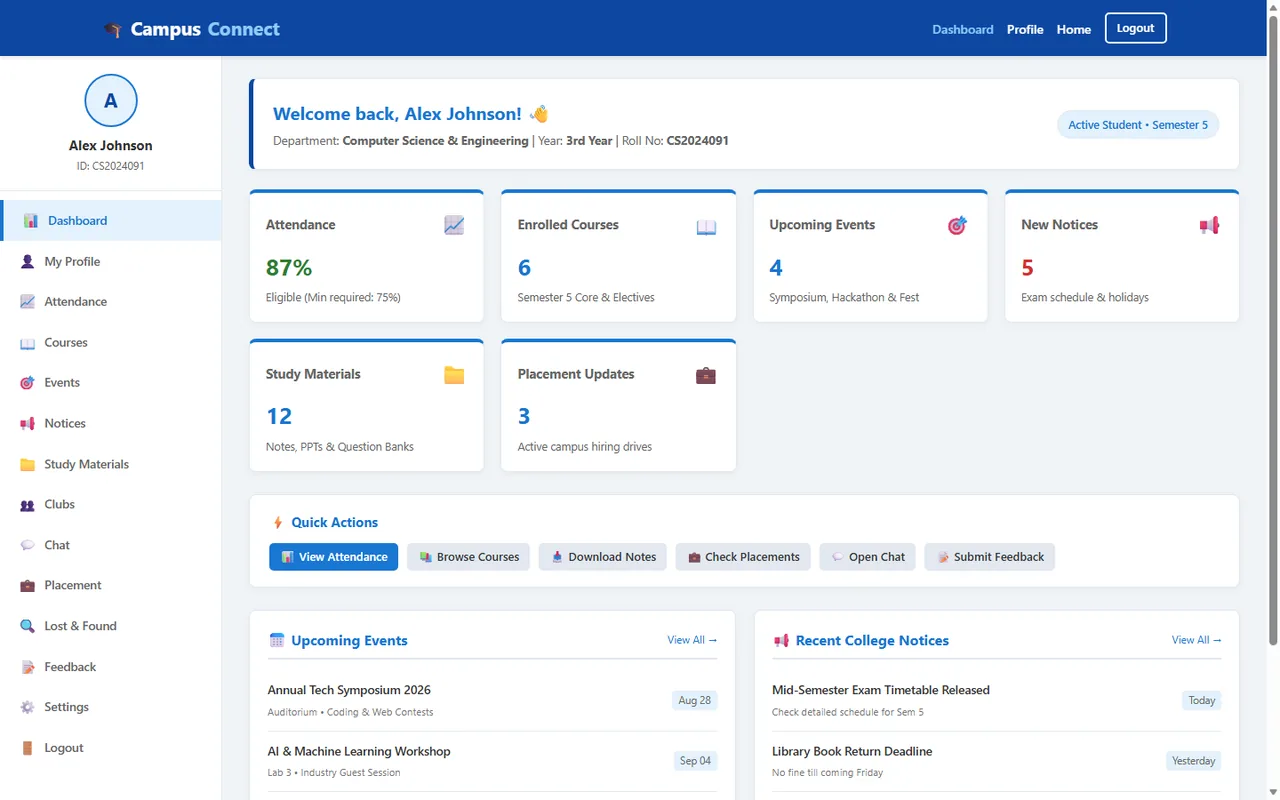Click the Download Notes button
Image resolution: width=1280 pixels, height=800 pixels.
pyautogui.click(x=603, y=557)
